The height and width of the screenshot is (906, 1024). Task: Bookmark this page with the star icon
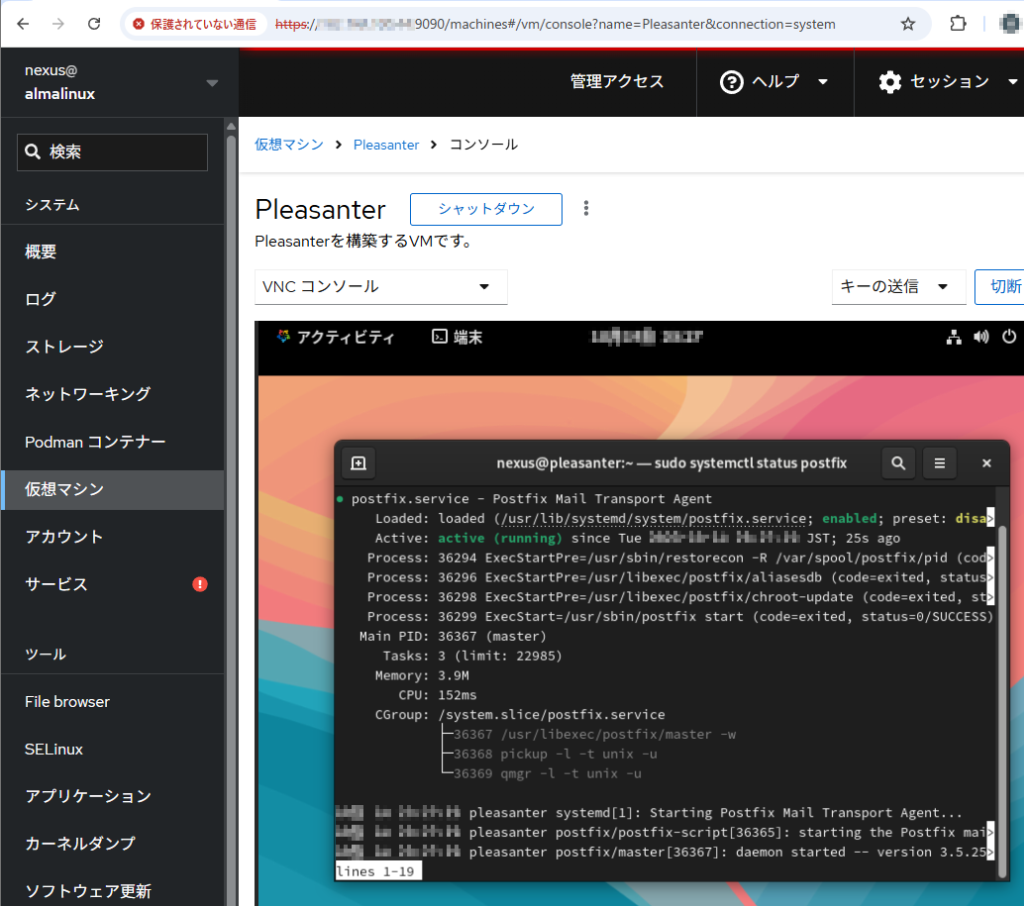pyautogui.click(x=907, y=24)
